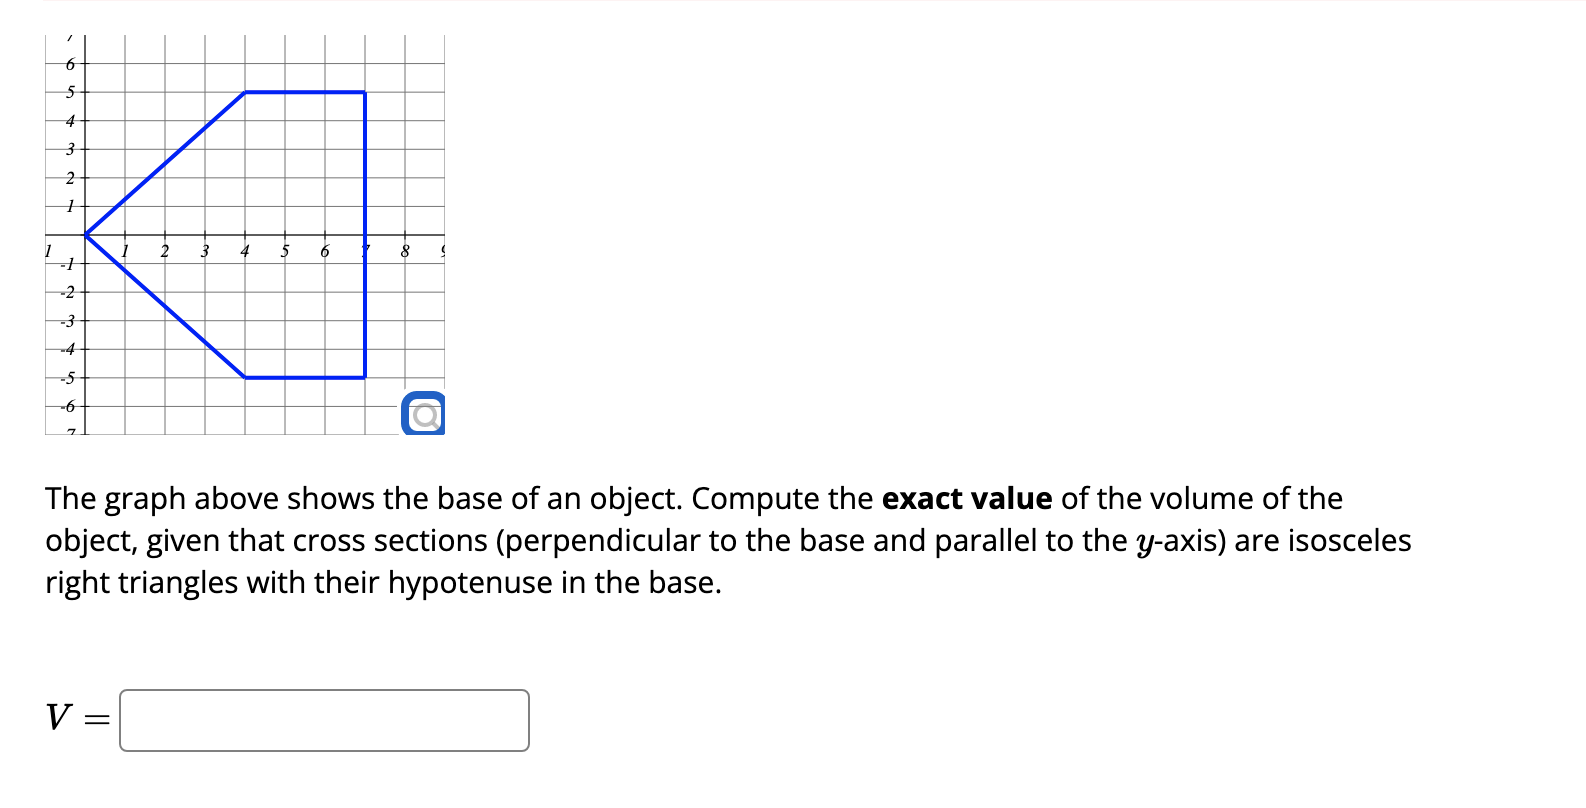Viewport: 1586px width, 808px height.
Task: Open the graph enlarge icon near the bottom corner
Action: [424, 413]
